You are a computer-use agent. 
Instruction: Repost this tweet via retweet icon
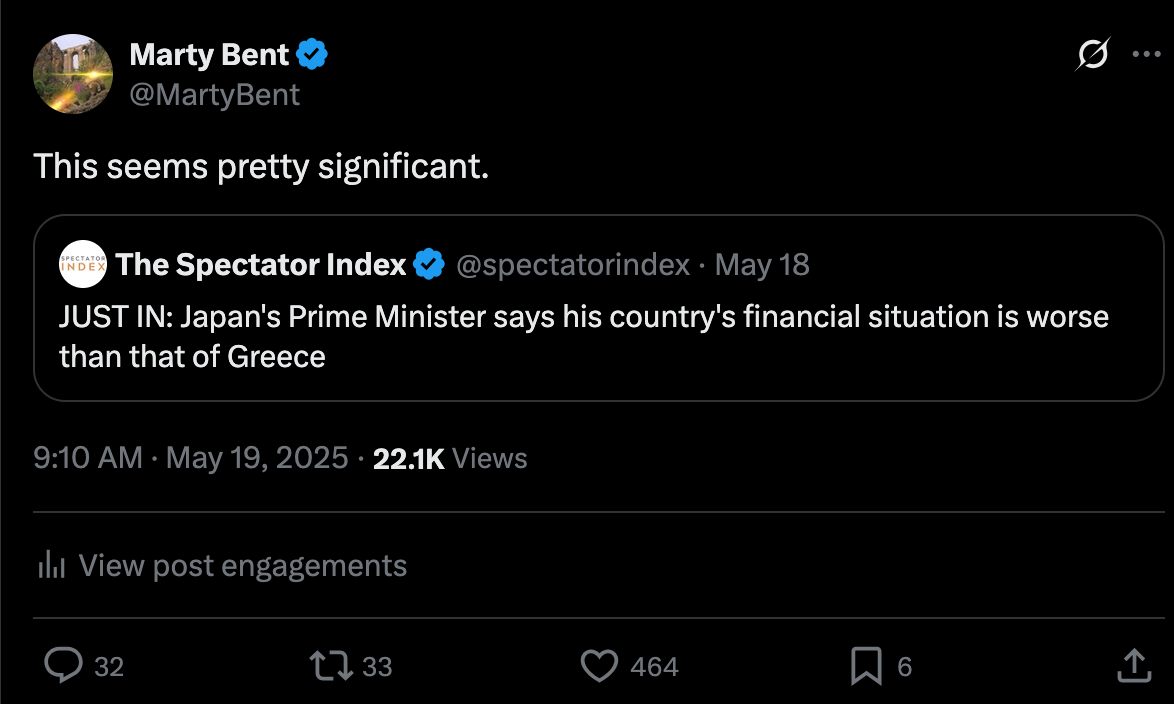332,666
